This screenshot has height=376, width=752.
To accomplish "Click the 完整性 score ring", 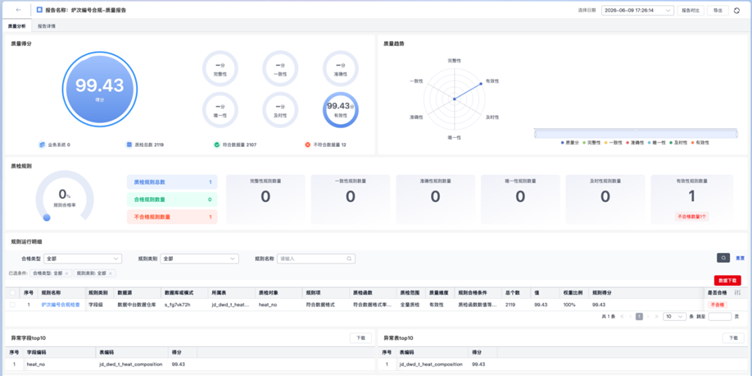I will [x=220, y=69].
